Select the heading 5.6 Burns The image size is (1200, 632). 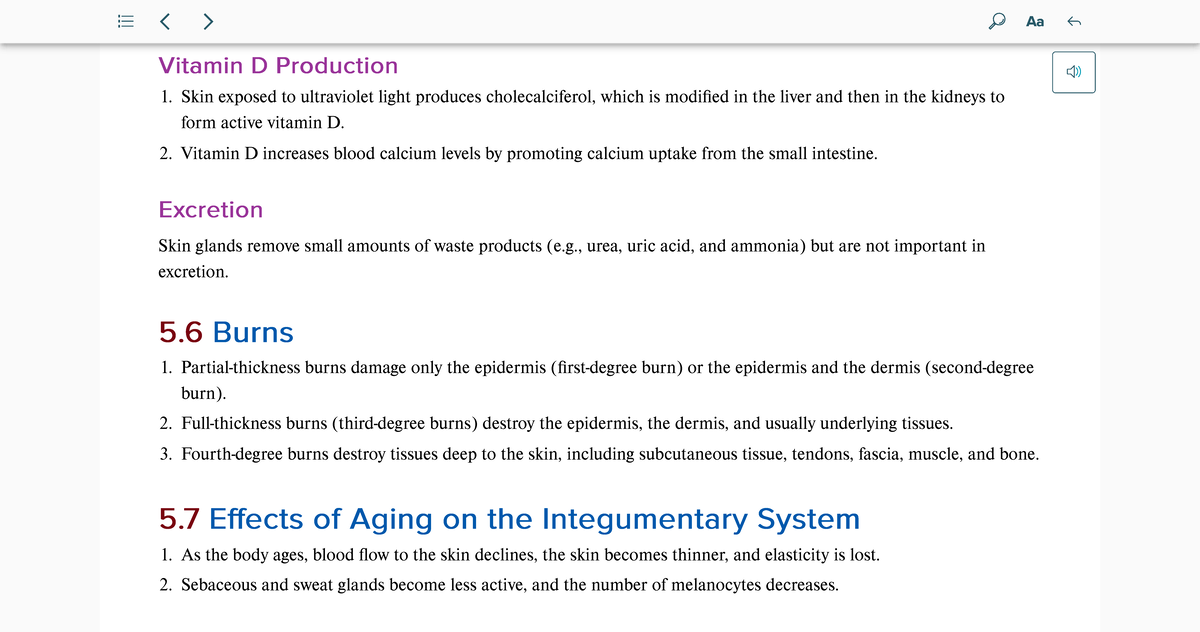point(225,332)
